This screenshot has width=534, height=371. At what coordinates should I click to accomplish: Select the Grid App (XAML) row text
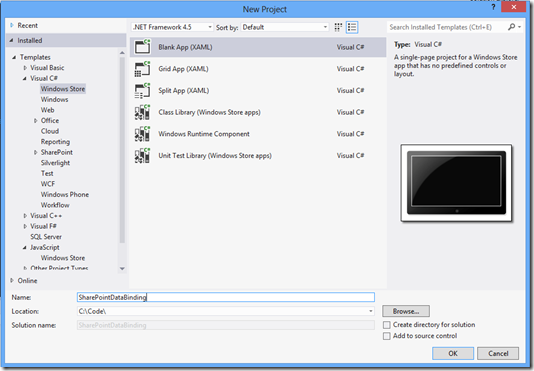coord(183,69)
